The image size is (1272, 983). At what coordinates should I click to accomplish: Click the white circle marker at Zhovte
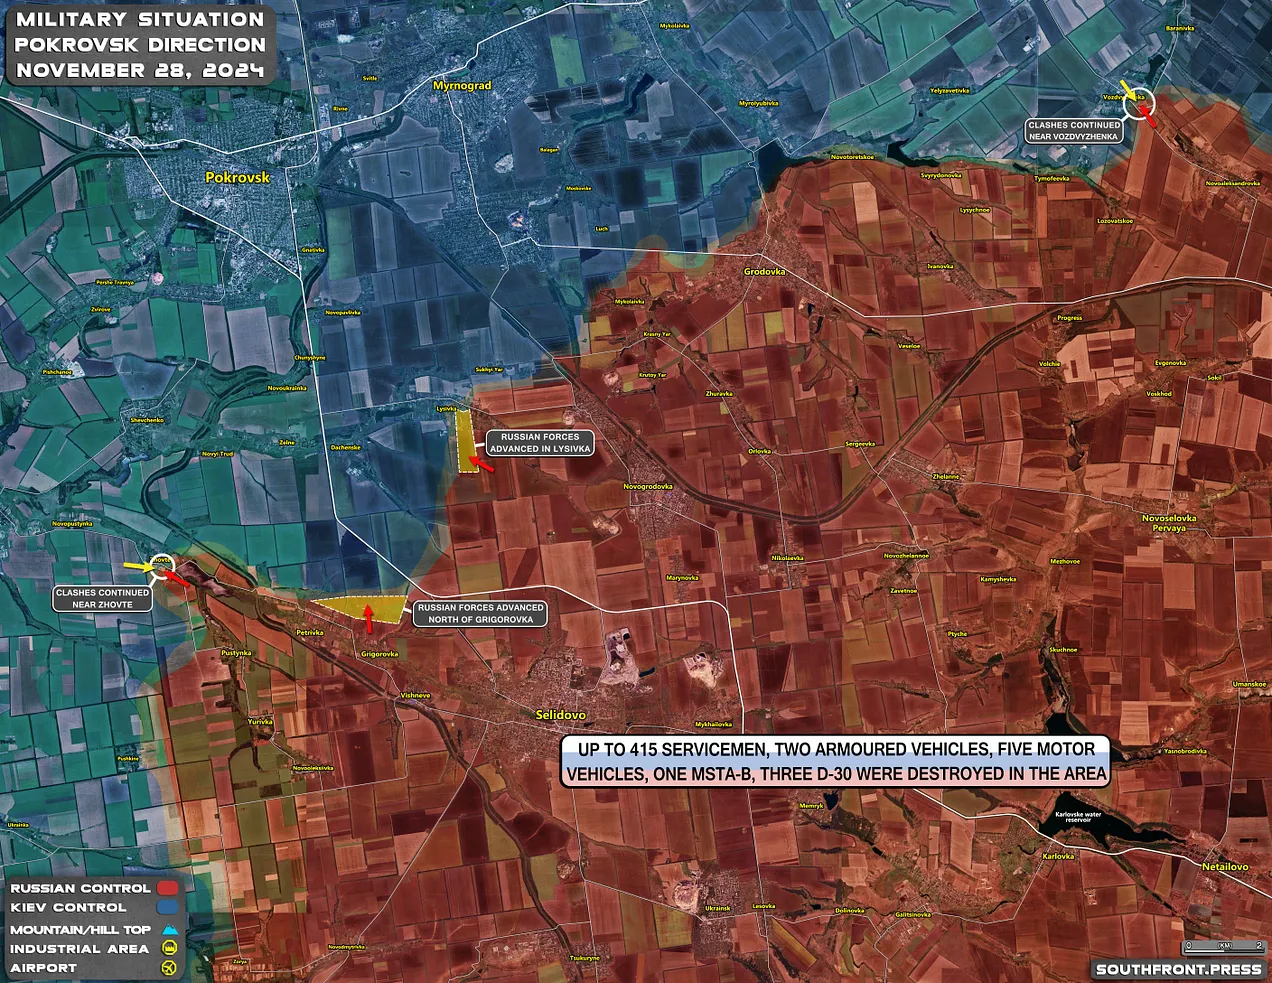[x=161, y=568]
